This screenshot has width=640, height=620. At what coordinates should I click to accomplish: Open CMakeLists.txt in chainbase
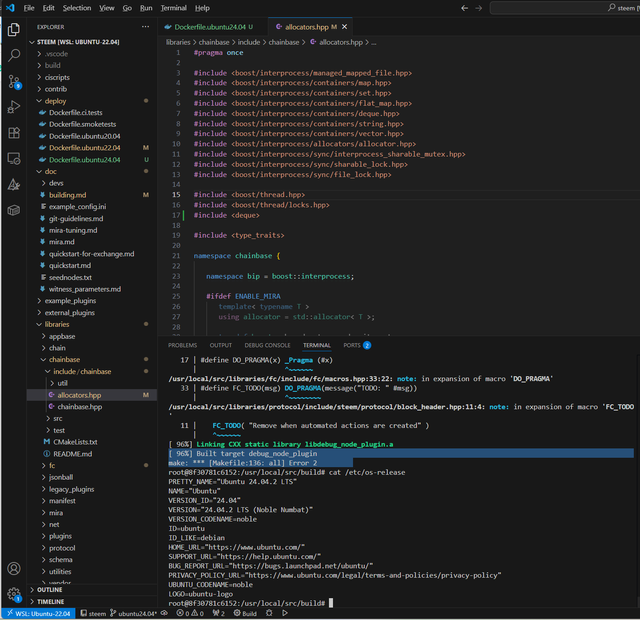(75, 442)
